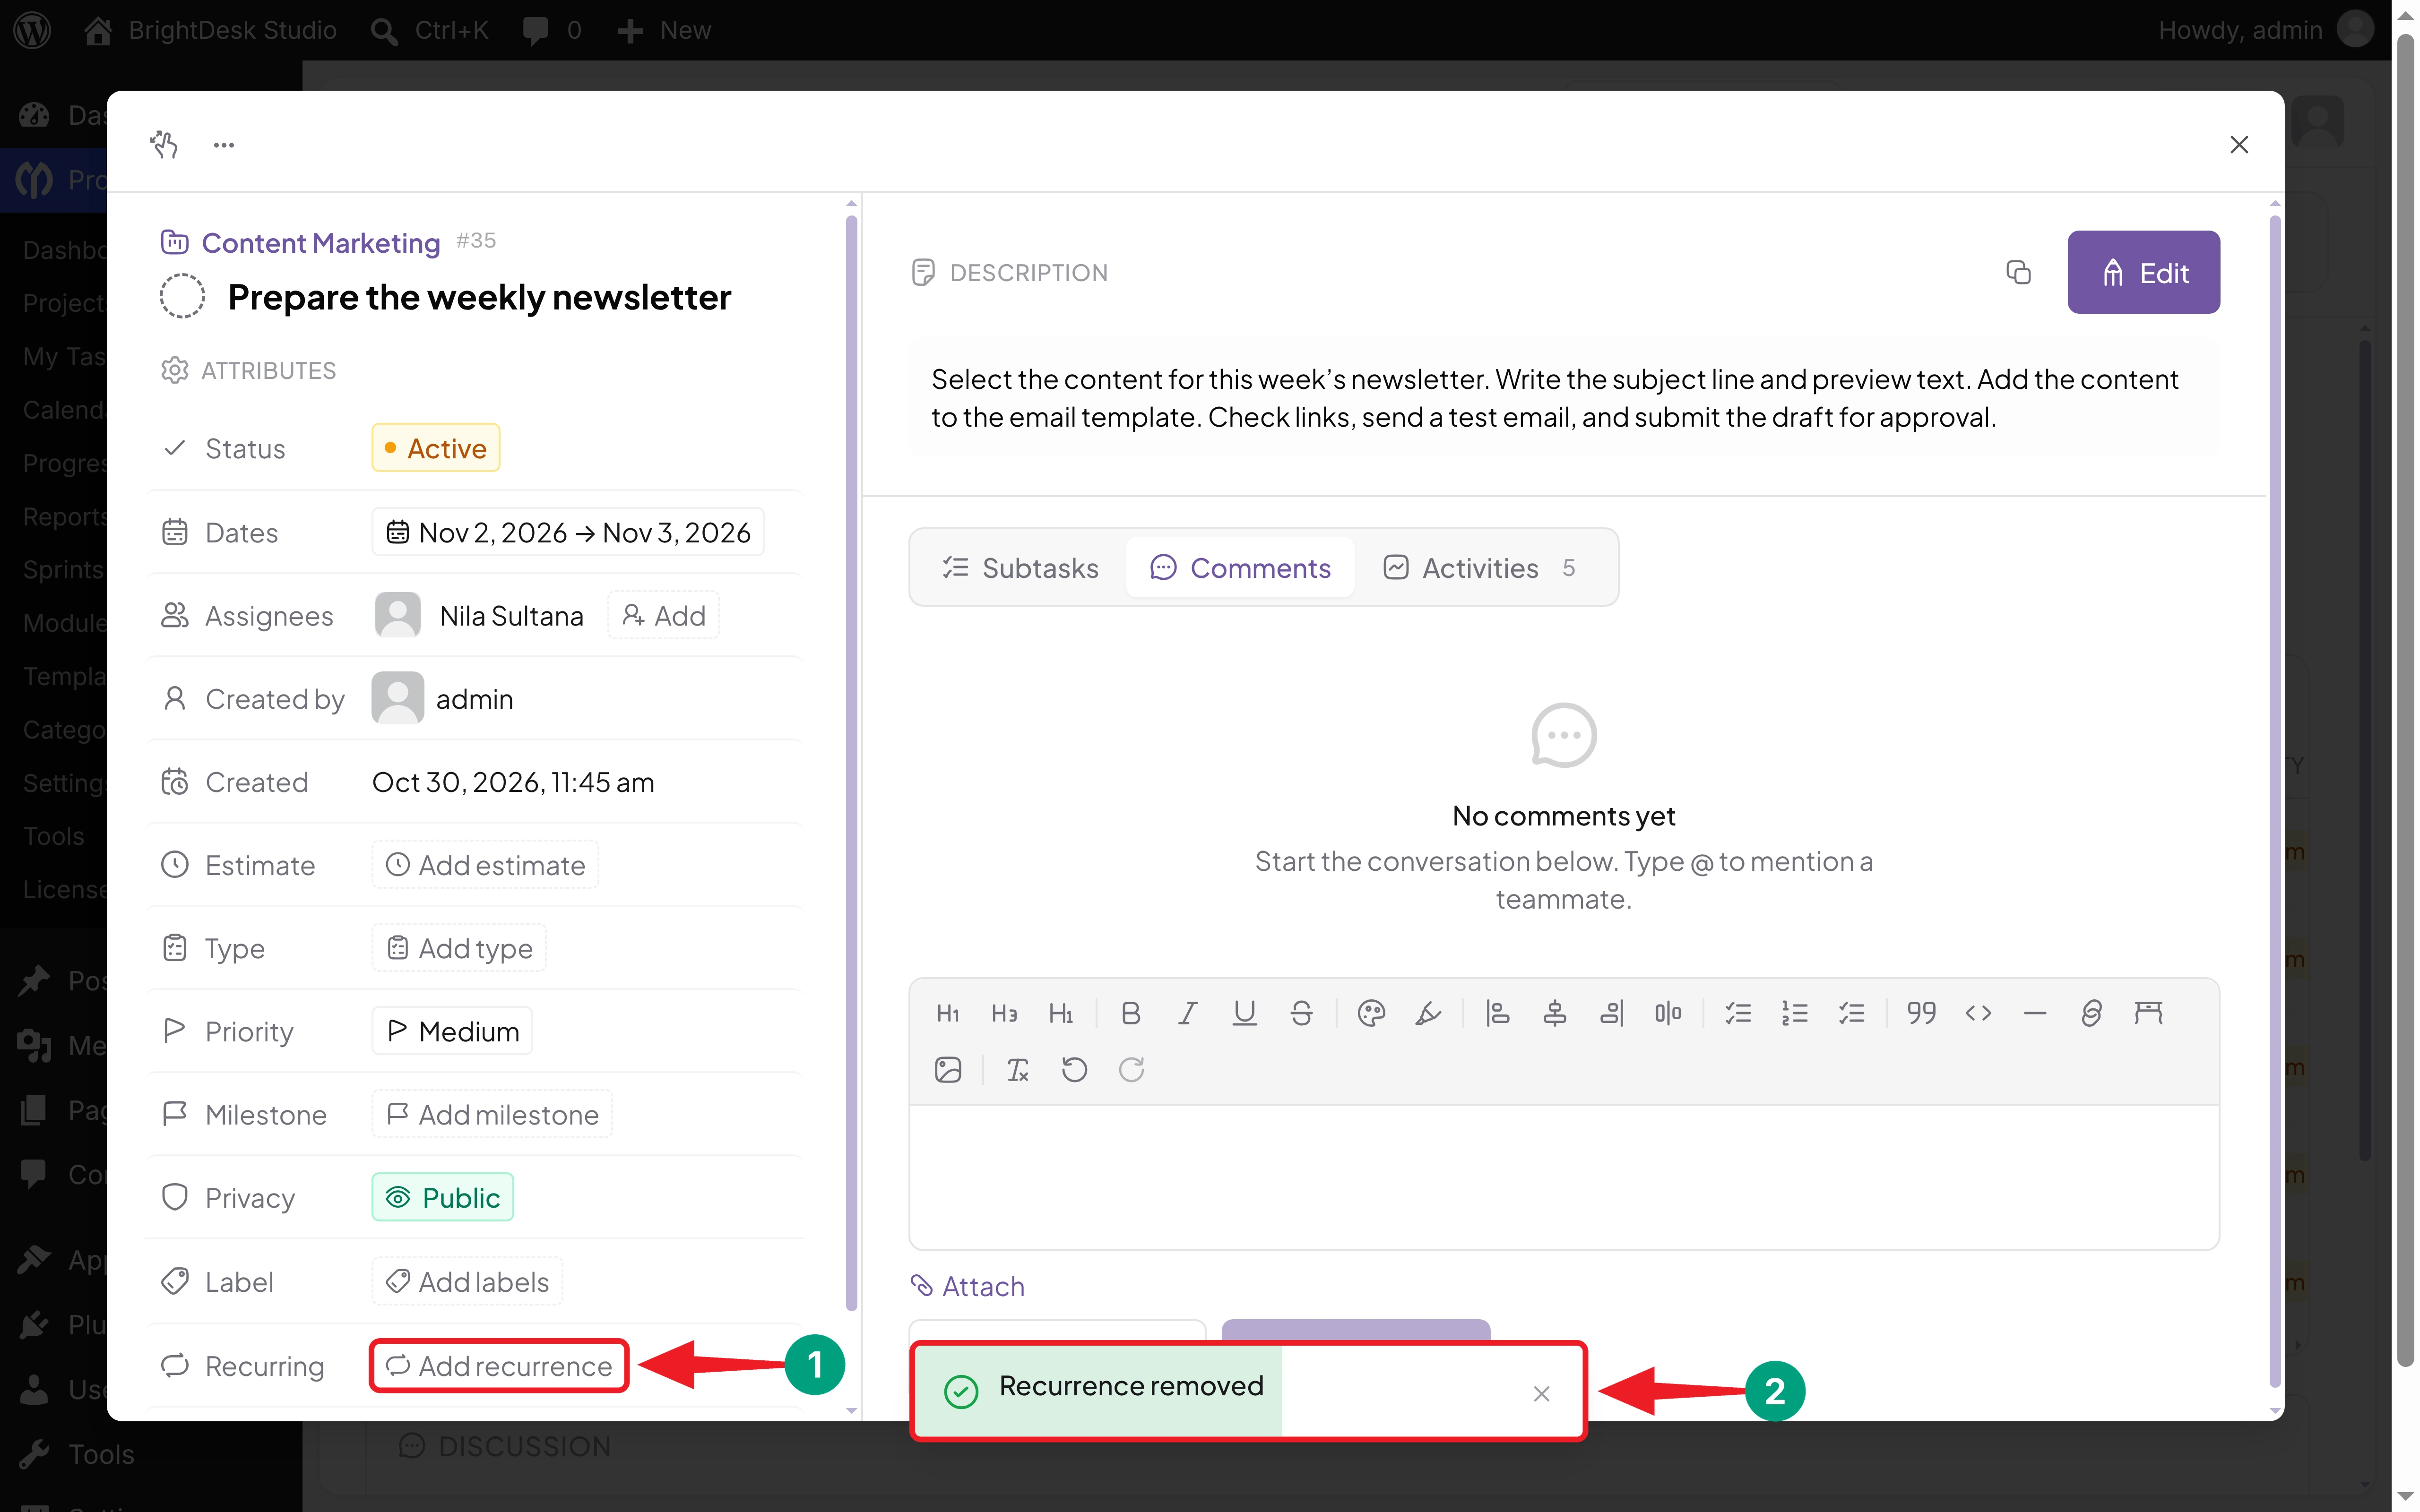2420x1512 pixels.
Task: Align text left in comment editor
Action: pyautogui.click(x=1497, y=1013)
